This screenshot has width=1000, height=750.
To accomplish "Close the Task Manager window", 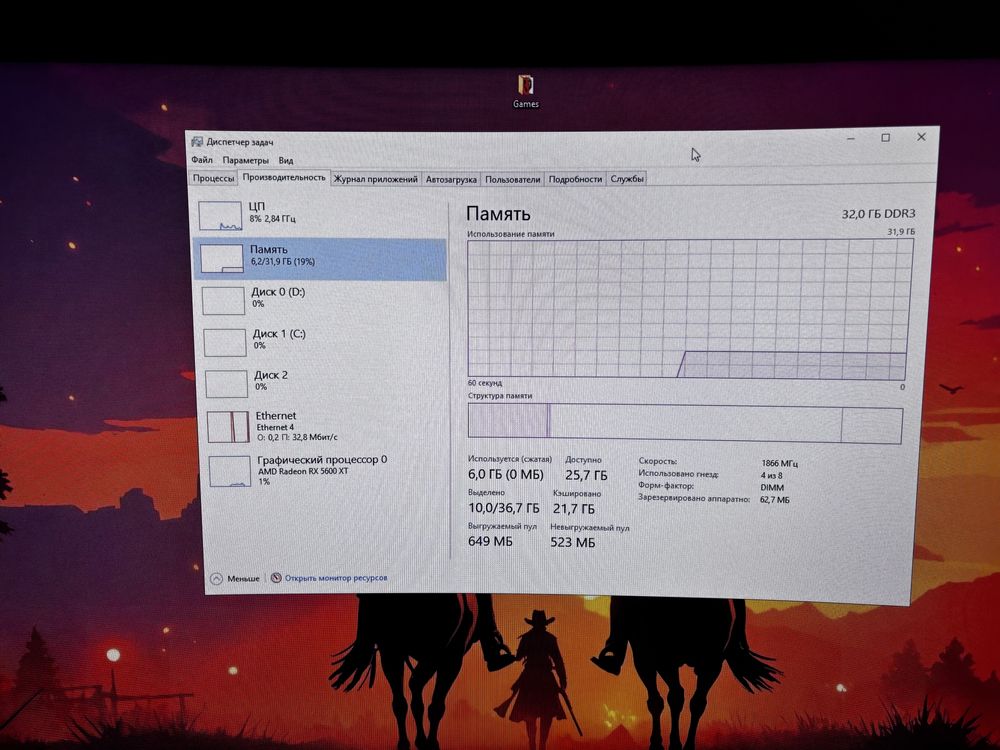I will pos(922,137).
